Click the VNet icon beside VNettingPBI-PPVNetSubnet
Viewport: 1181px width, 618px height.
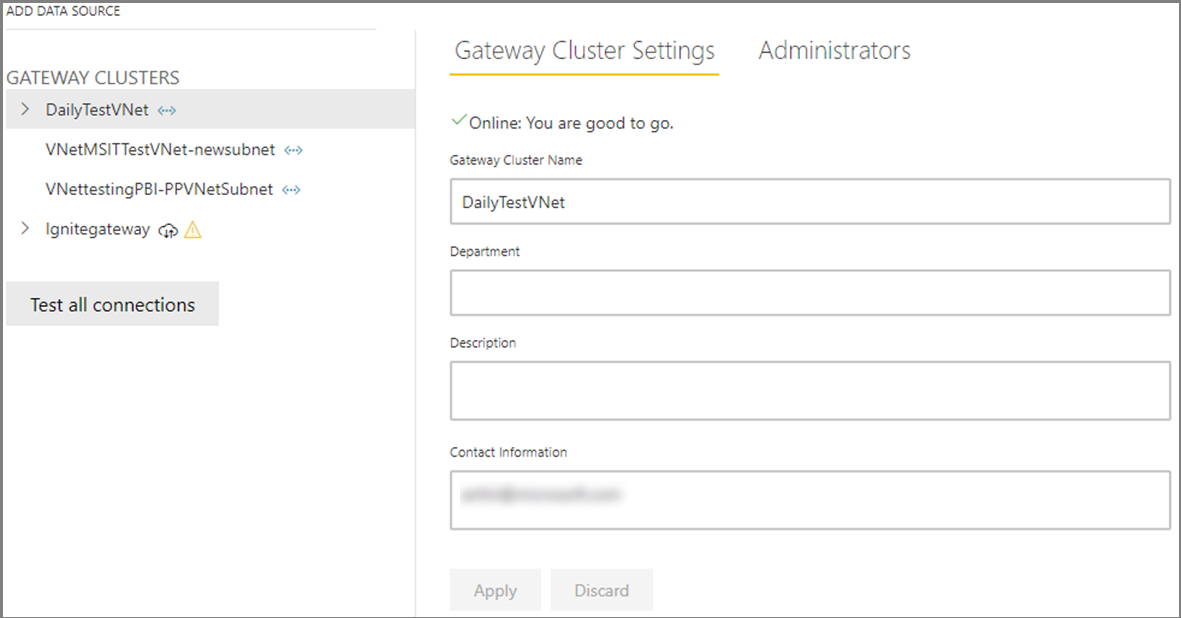(291, 189)
